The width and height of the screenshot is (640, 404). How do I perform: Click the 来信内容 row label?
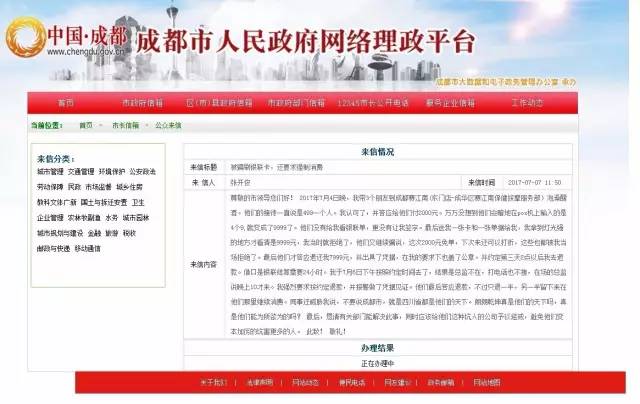pyautogui.click(x=203, y=264)
